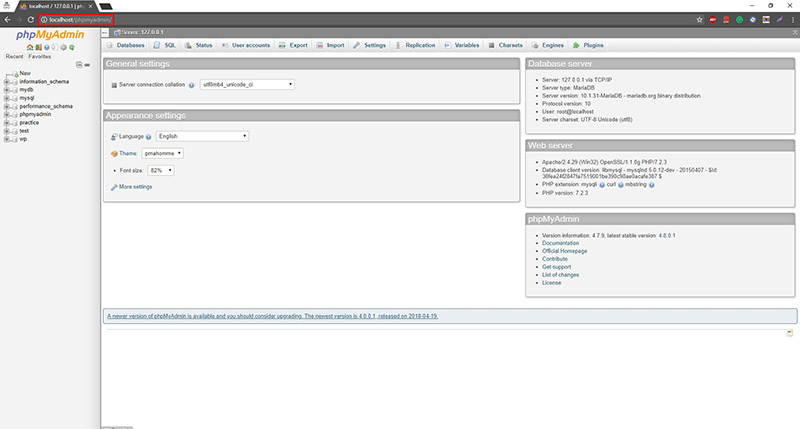Hide the navigation panel with the arrow toggle
Viewport: 800px width, 429px height.
point(105,32)
